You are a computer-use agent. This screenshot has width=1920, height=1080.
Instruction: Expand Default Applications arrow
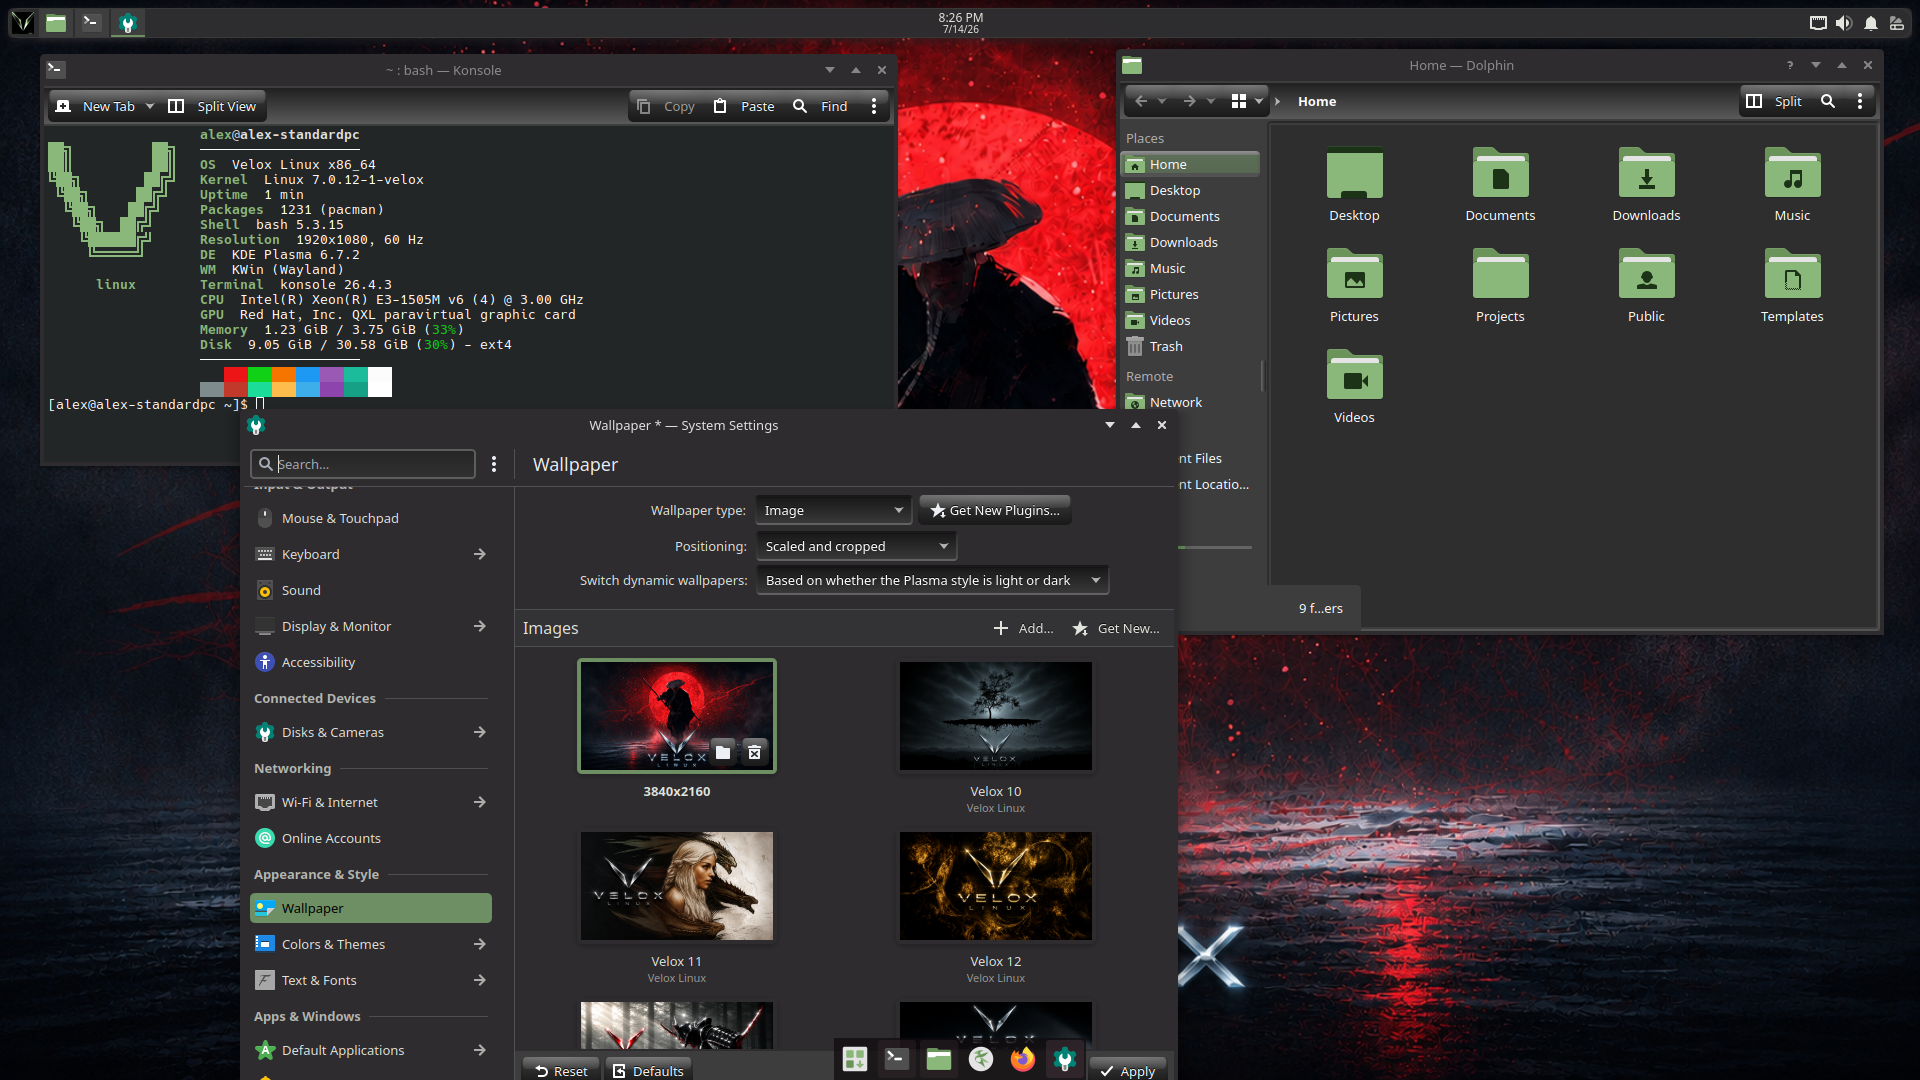(480, 1050)
